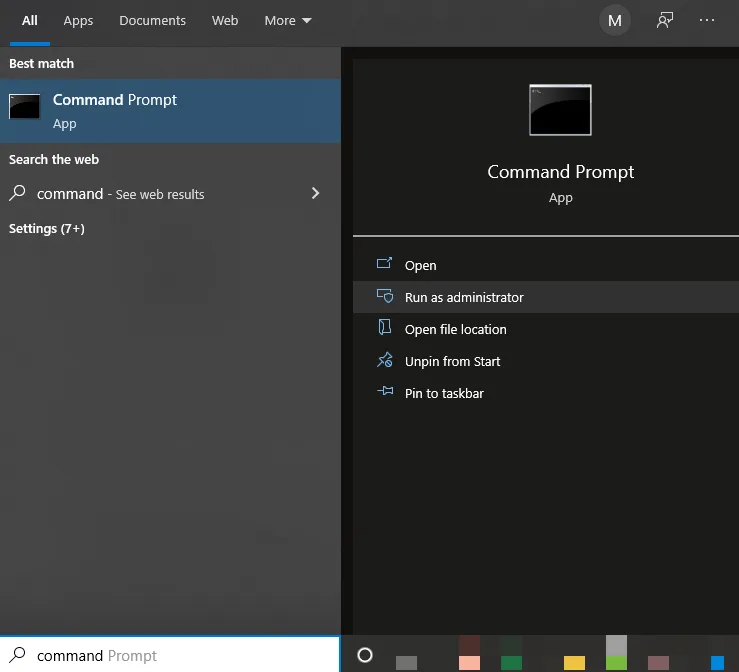This screenshot has width=739, height=672.
Task: Choose Pin to taskbar
Action: coord(546,393)
